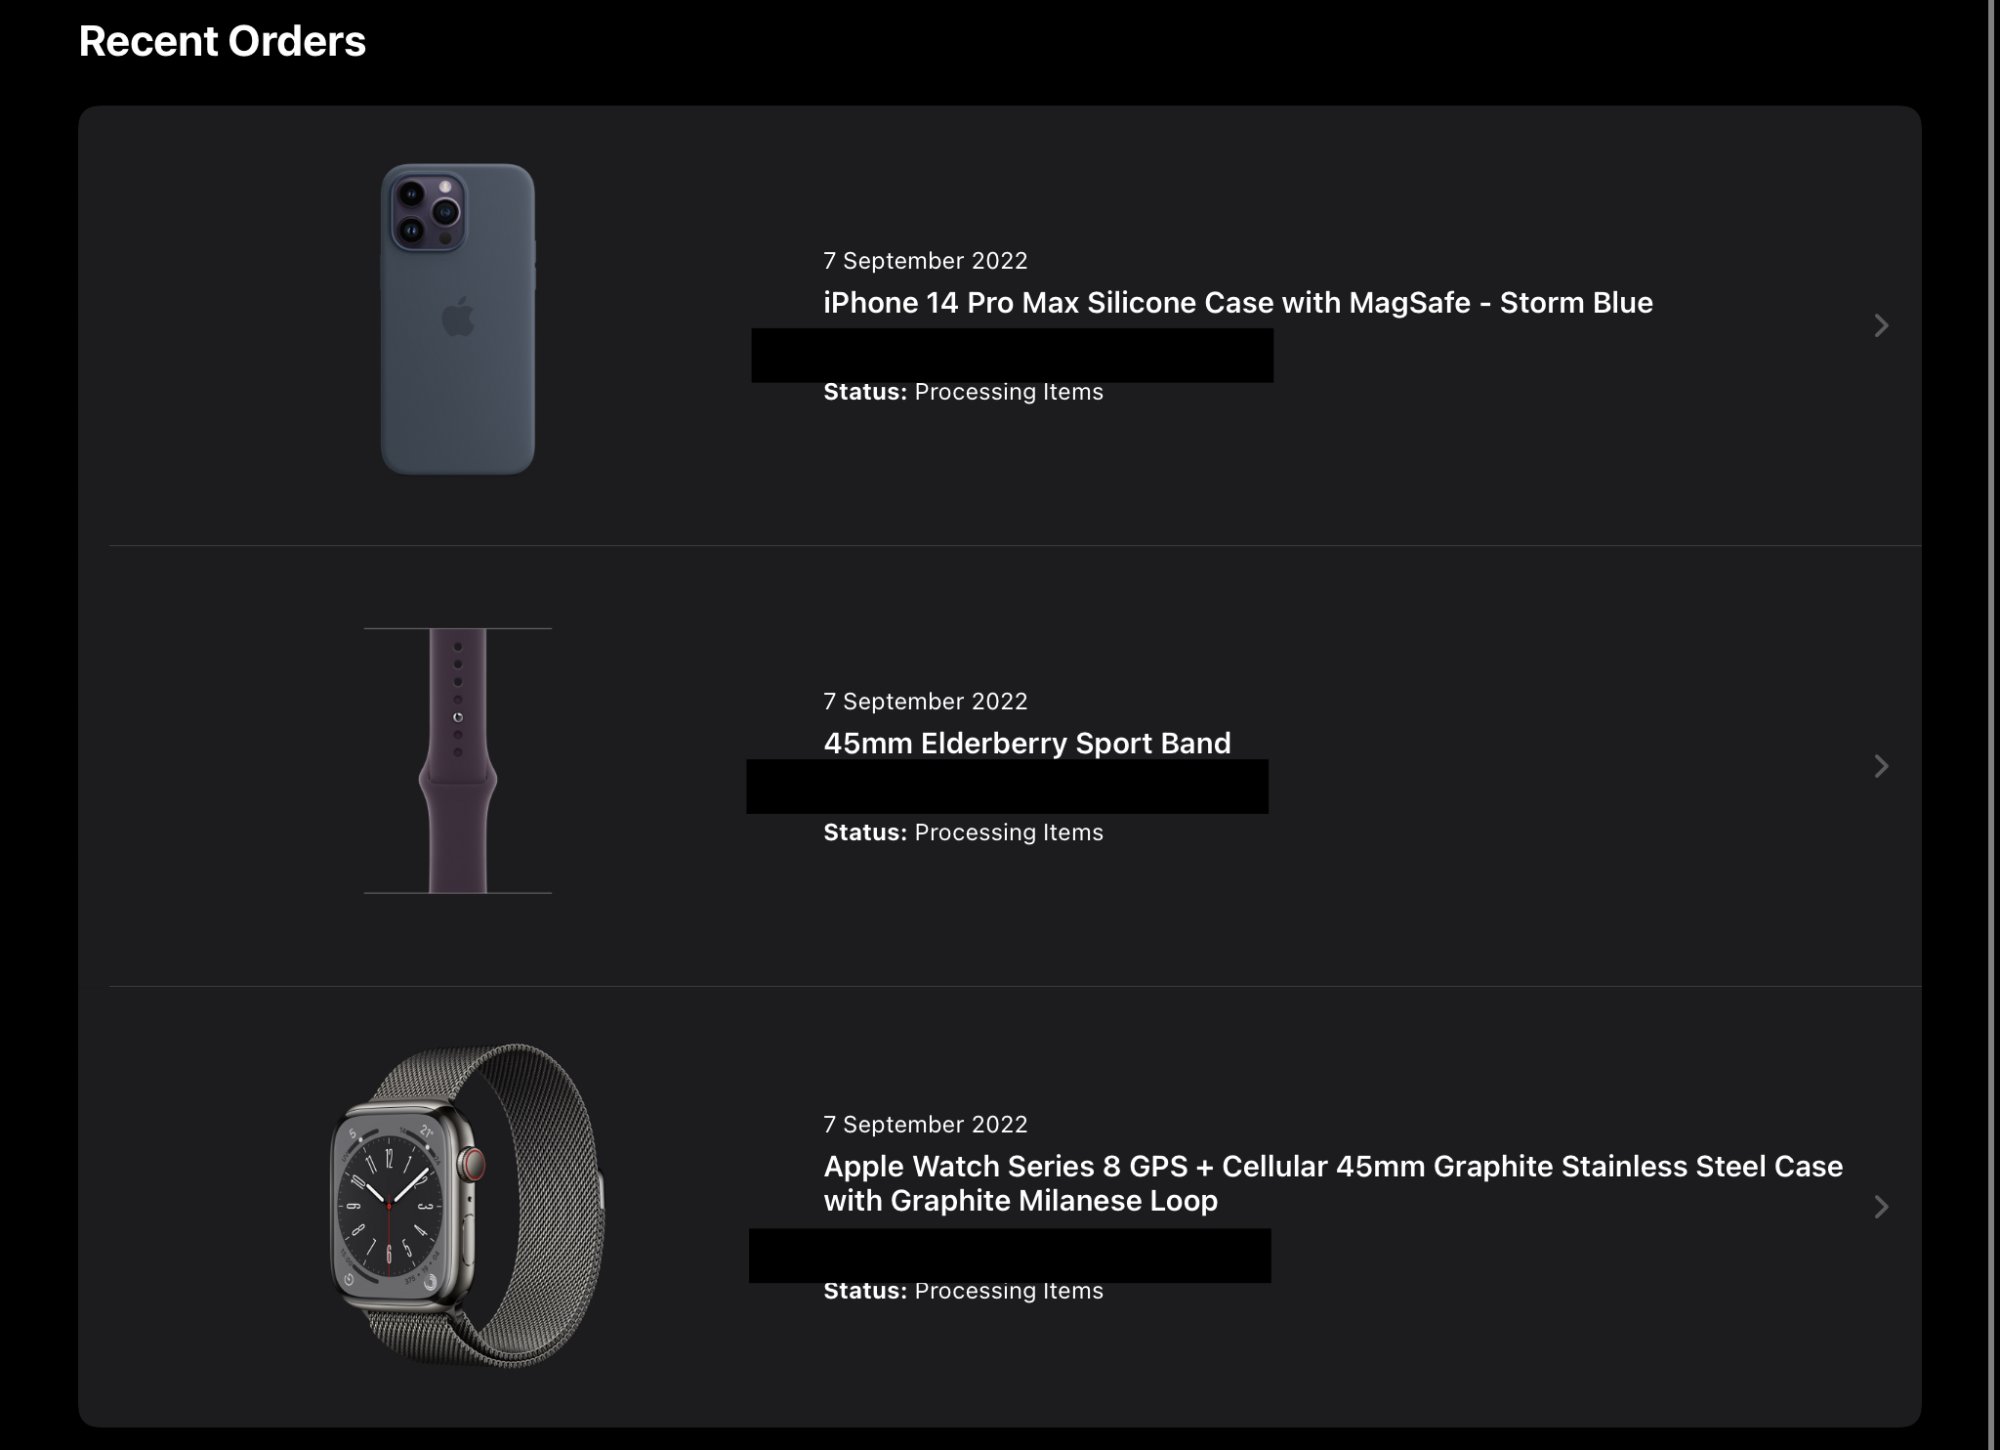This screenshot has width=2000, height=1450.
Task: Click the iPhone 14 Pro Max case image
Action: pos(458,319)
